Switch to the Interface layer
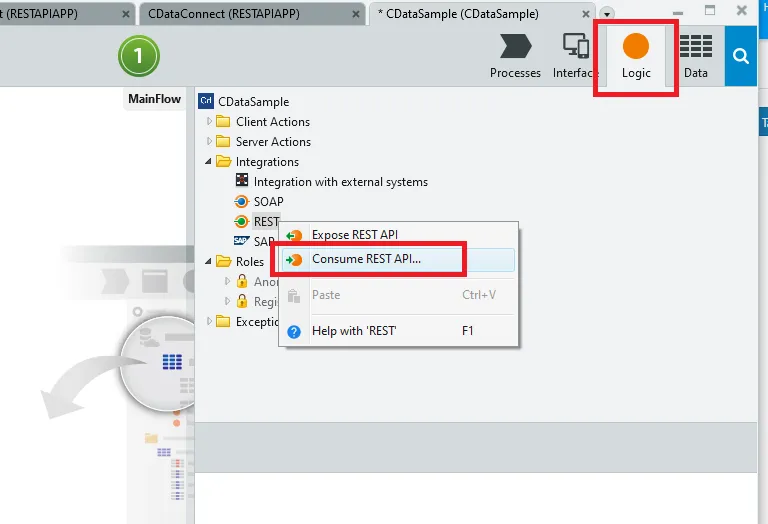Viewport: 768px width, 524px height. click(575, 55)
